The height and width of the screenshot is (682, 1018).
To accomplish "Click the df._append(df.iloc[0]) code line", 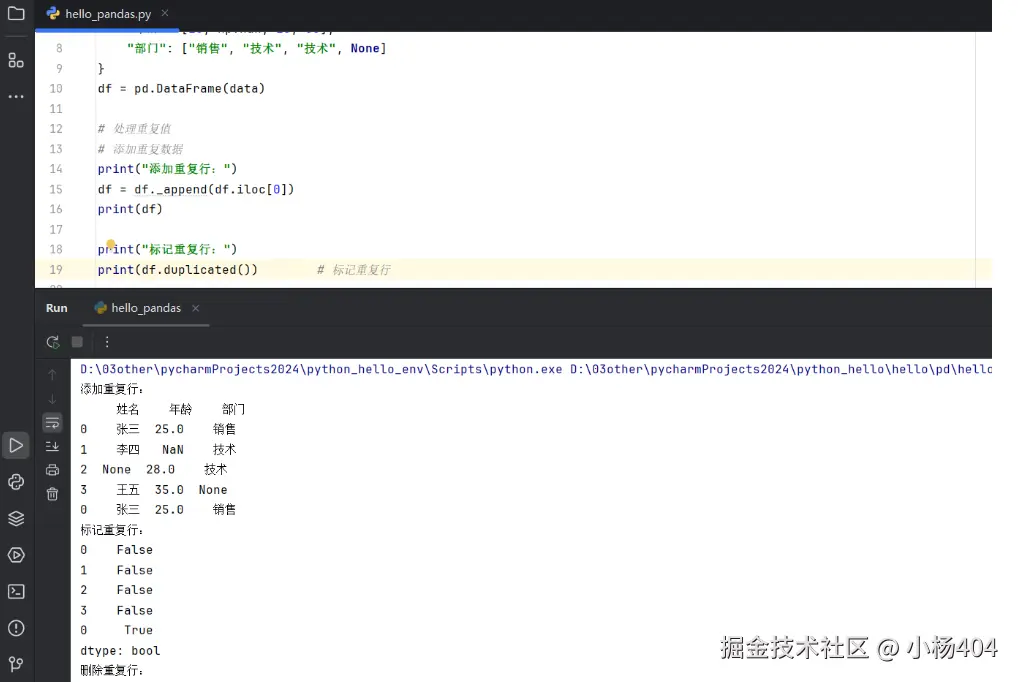I will tap(195, 189).
